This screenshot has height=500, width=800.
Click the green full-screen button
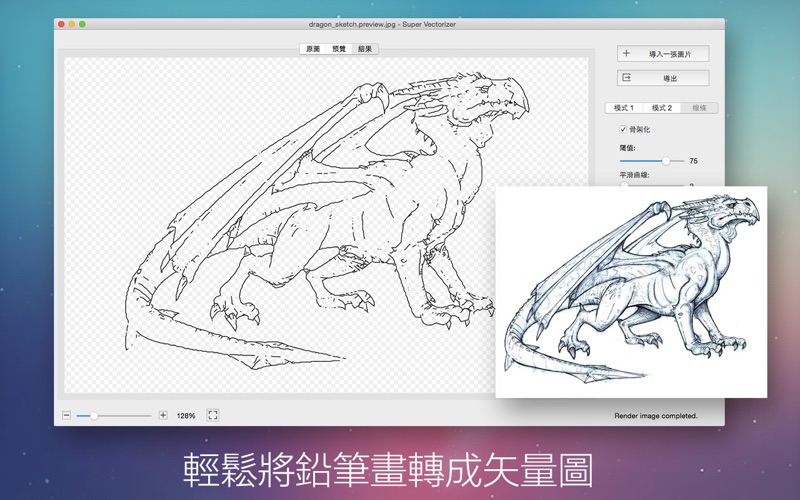pyautogui.click(x=82, y=24)
